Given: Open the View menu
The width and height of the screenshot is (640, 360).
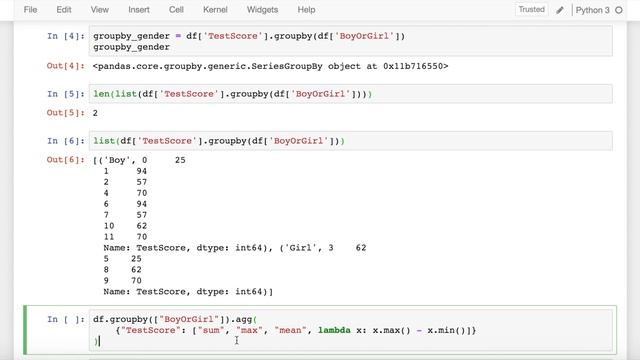Looking at the screenshot, I should click(100, 10).
